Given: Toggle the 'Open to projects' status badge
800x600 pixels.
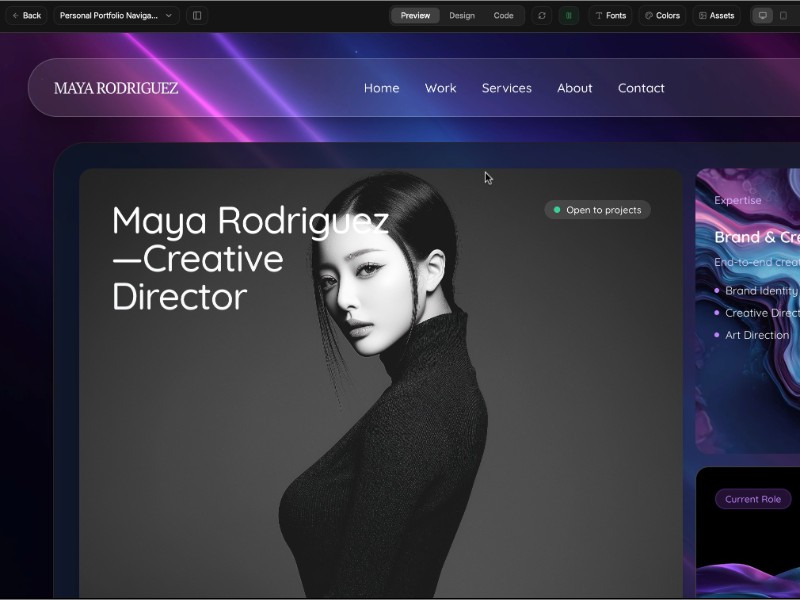Looking at the screenshot, I should (597, 209).
